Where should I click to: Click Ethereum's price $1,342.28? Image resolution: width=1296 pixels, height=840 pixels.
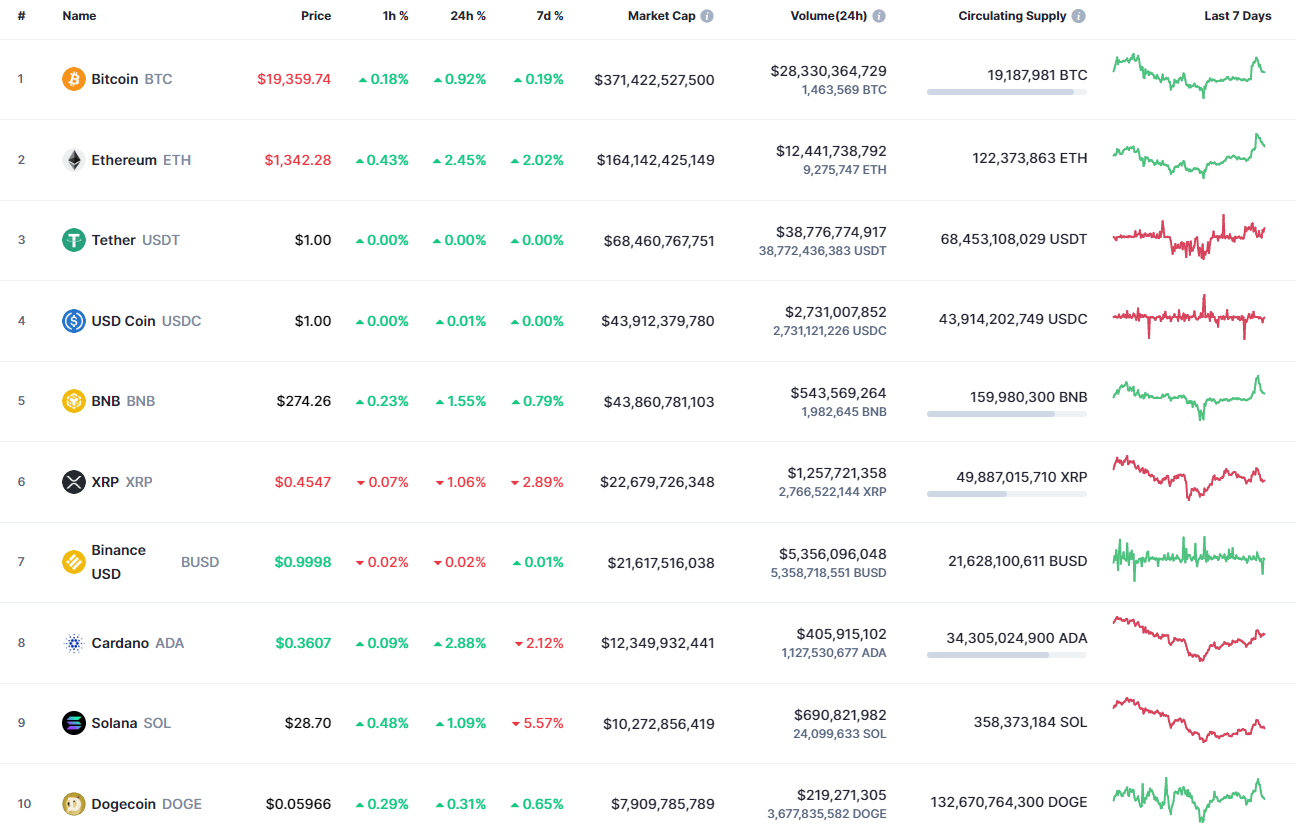pyautogui.click(x=298, y=160)
